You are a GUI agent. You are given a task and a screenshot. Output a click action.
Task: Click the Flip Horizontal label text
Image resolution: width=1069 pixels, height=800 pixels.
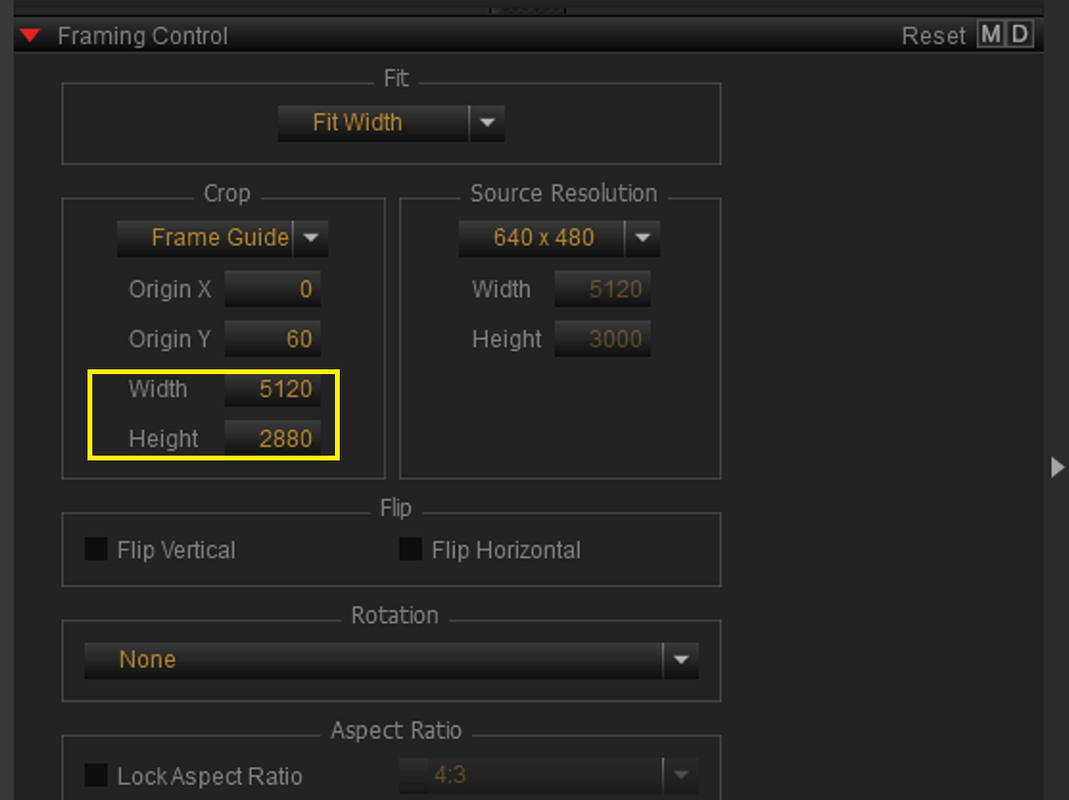pos(506,550)
